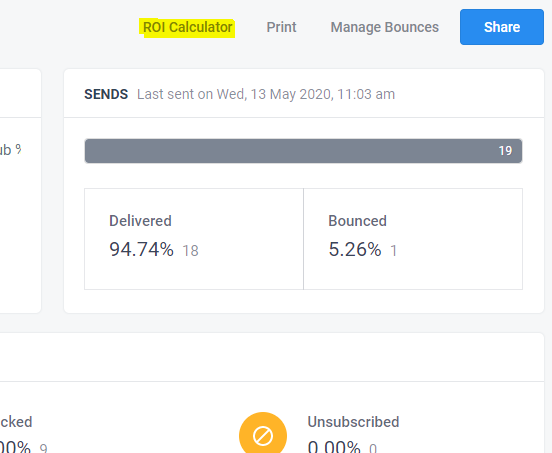Click the orange Unsubscribed icon
The height and width of the screenshot is (453, 552).
coord(263,434)
